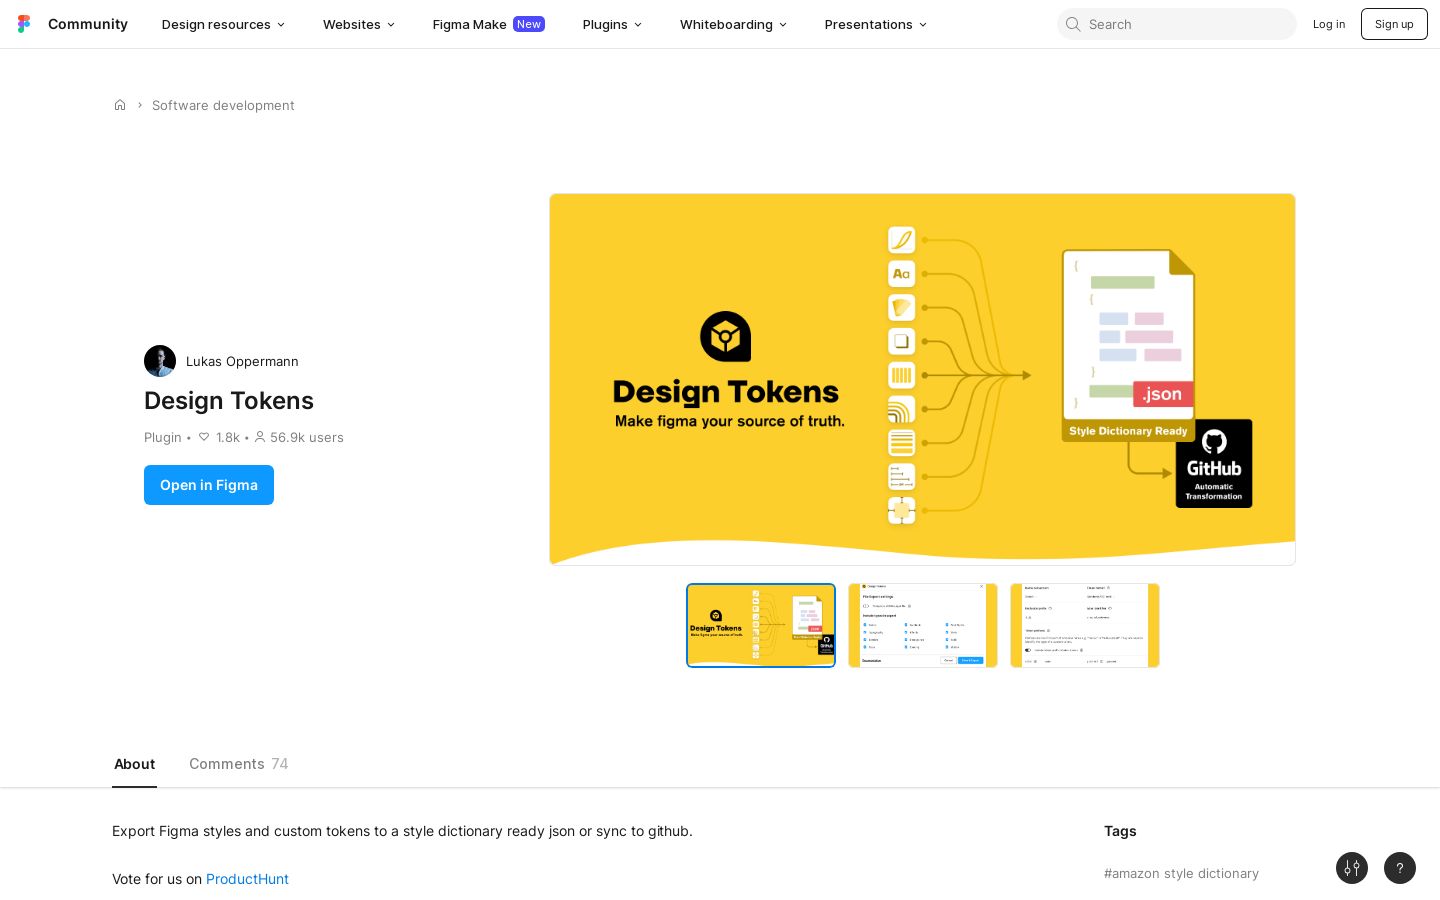Switch to the About tab
Screen dimensions: 1440x900
click(134, 764)
